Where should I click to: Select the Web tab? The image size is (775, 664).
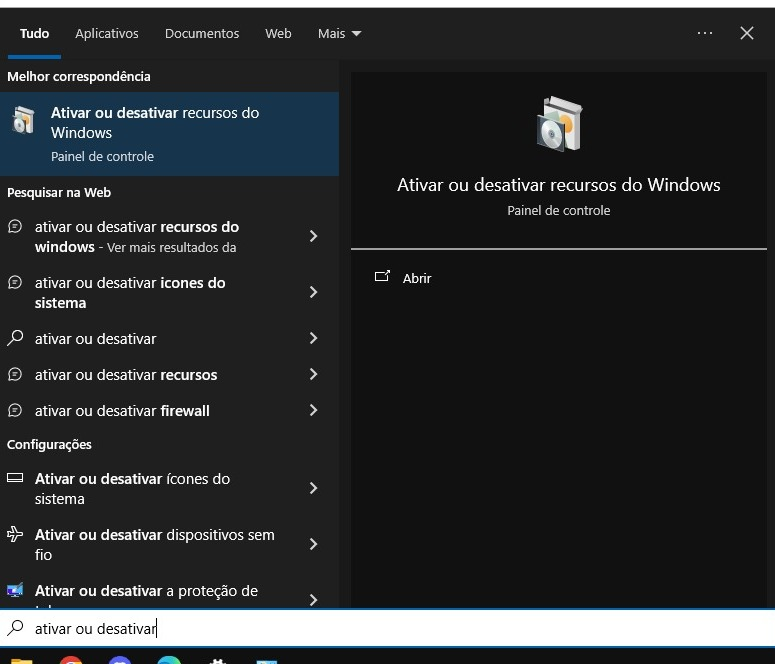pyautogui.click(x=278, y=34)
